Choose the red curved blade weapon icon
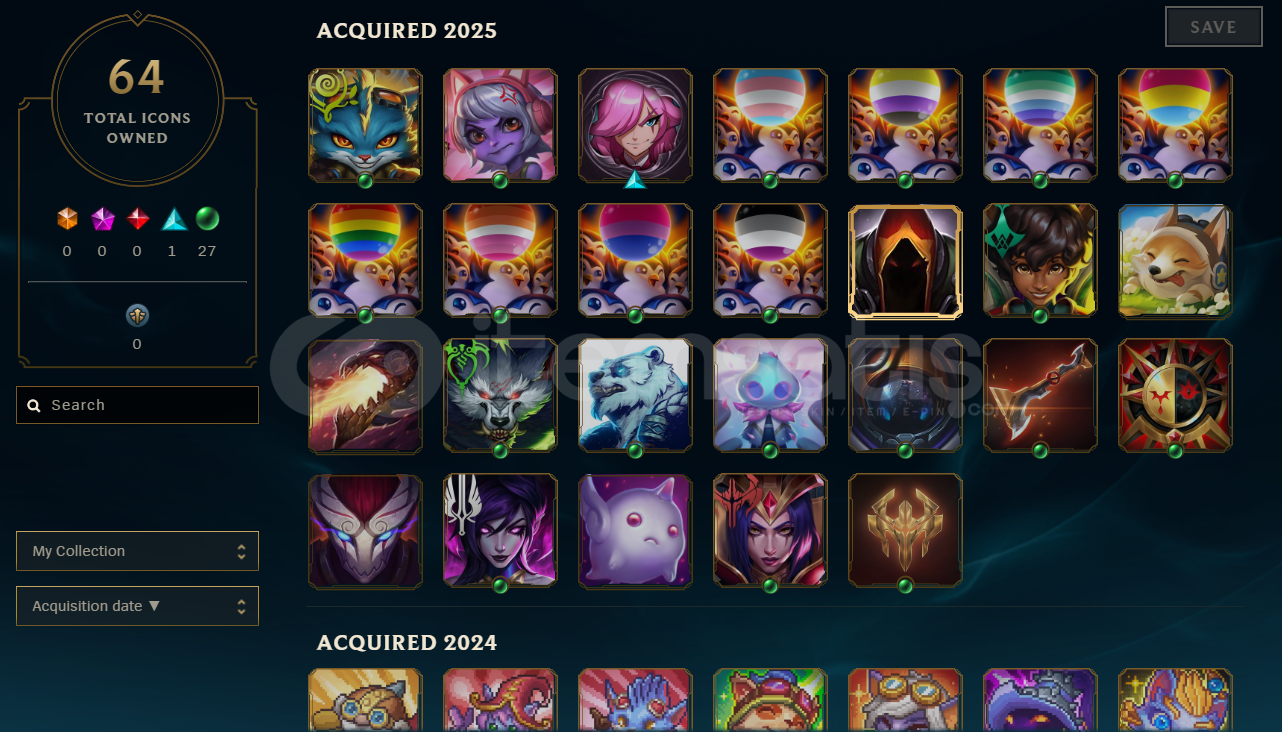The width and height of the screenshot is (1282, 732). click(x=1040, y=395)
